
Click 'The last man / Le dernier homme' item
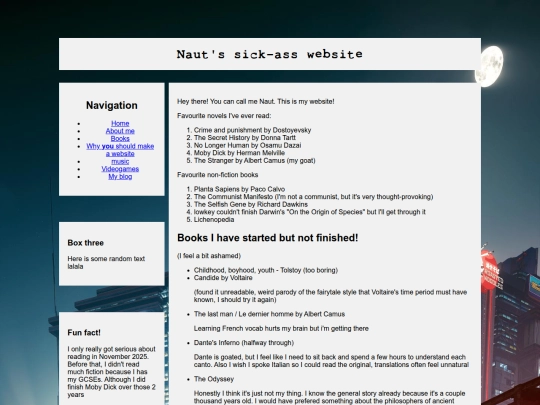[269, 314]
